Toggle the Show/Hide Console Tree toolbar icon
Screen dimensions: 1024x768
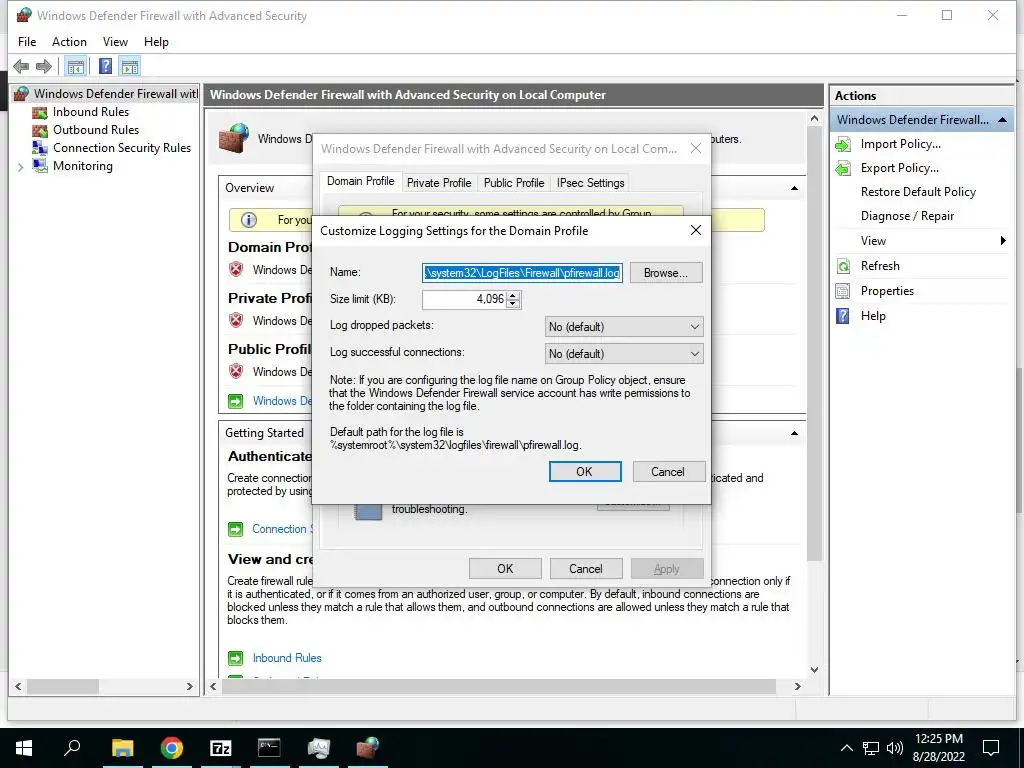76,66
